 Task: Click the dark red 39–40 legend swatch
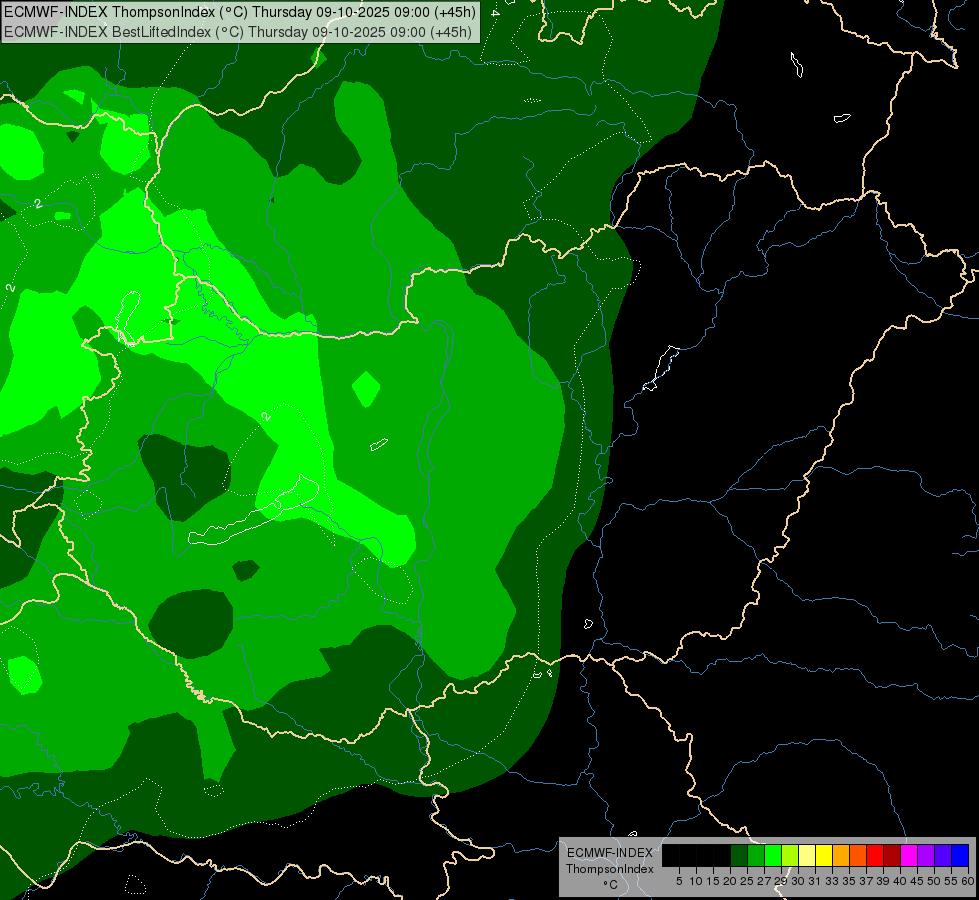[x=892, y=855]
